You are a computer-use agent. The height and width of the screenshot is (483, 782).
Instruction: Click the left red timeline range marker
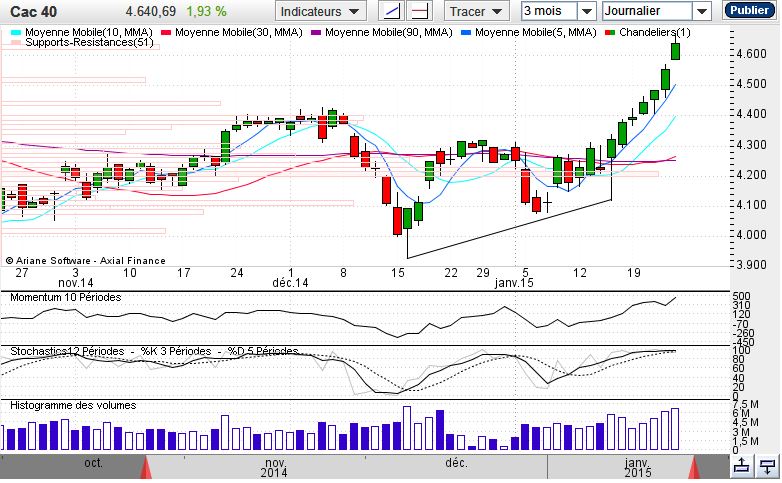pos(146,468)
